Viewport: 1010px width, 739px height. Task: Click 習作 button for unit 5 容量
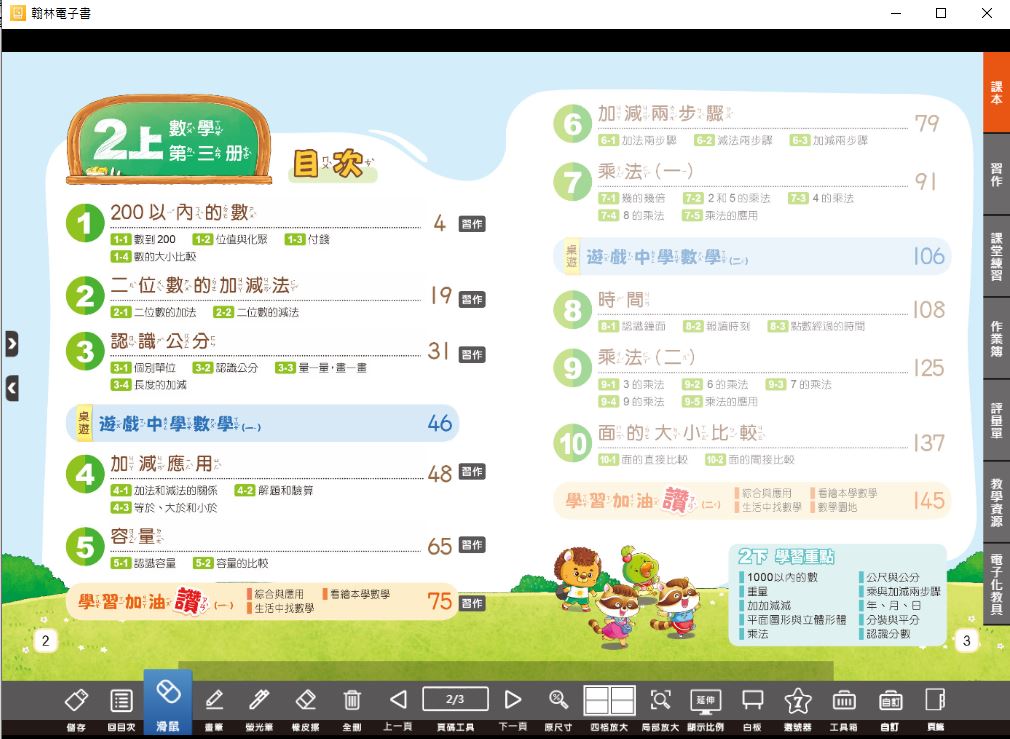coord(472,545)
